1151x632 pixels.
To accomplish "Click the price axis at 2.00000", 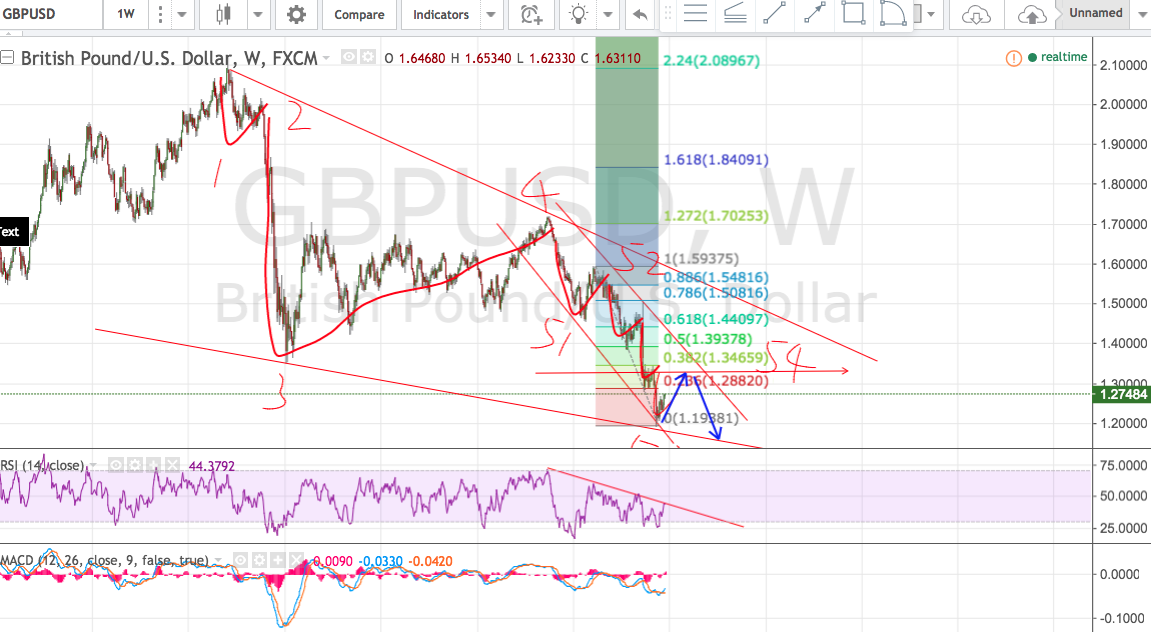I will coord(1123,104).
